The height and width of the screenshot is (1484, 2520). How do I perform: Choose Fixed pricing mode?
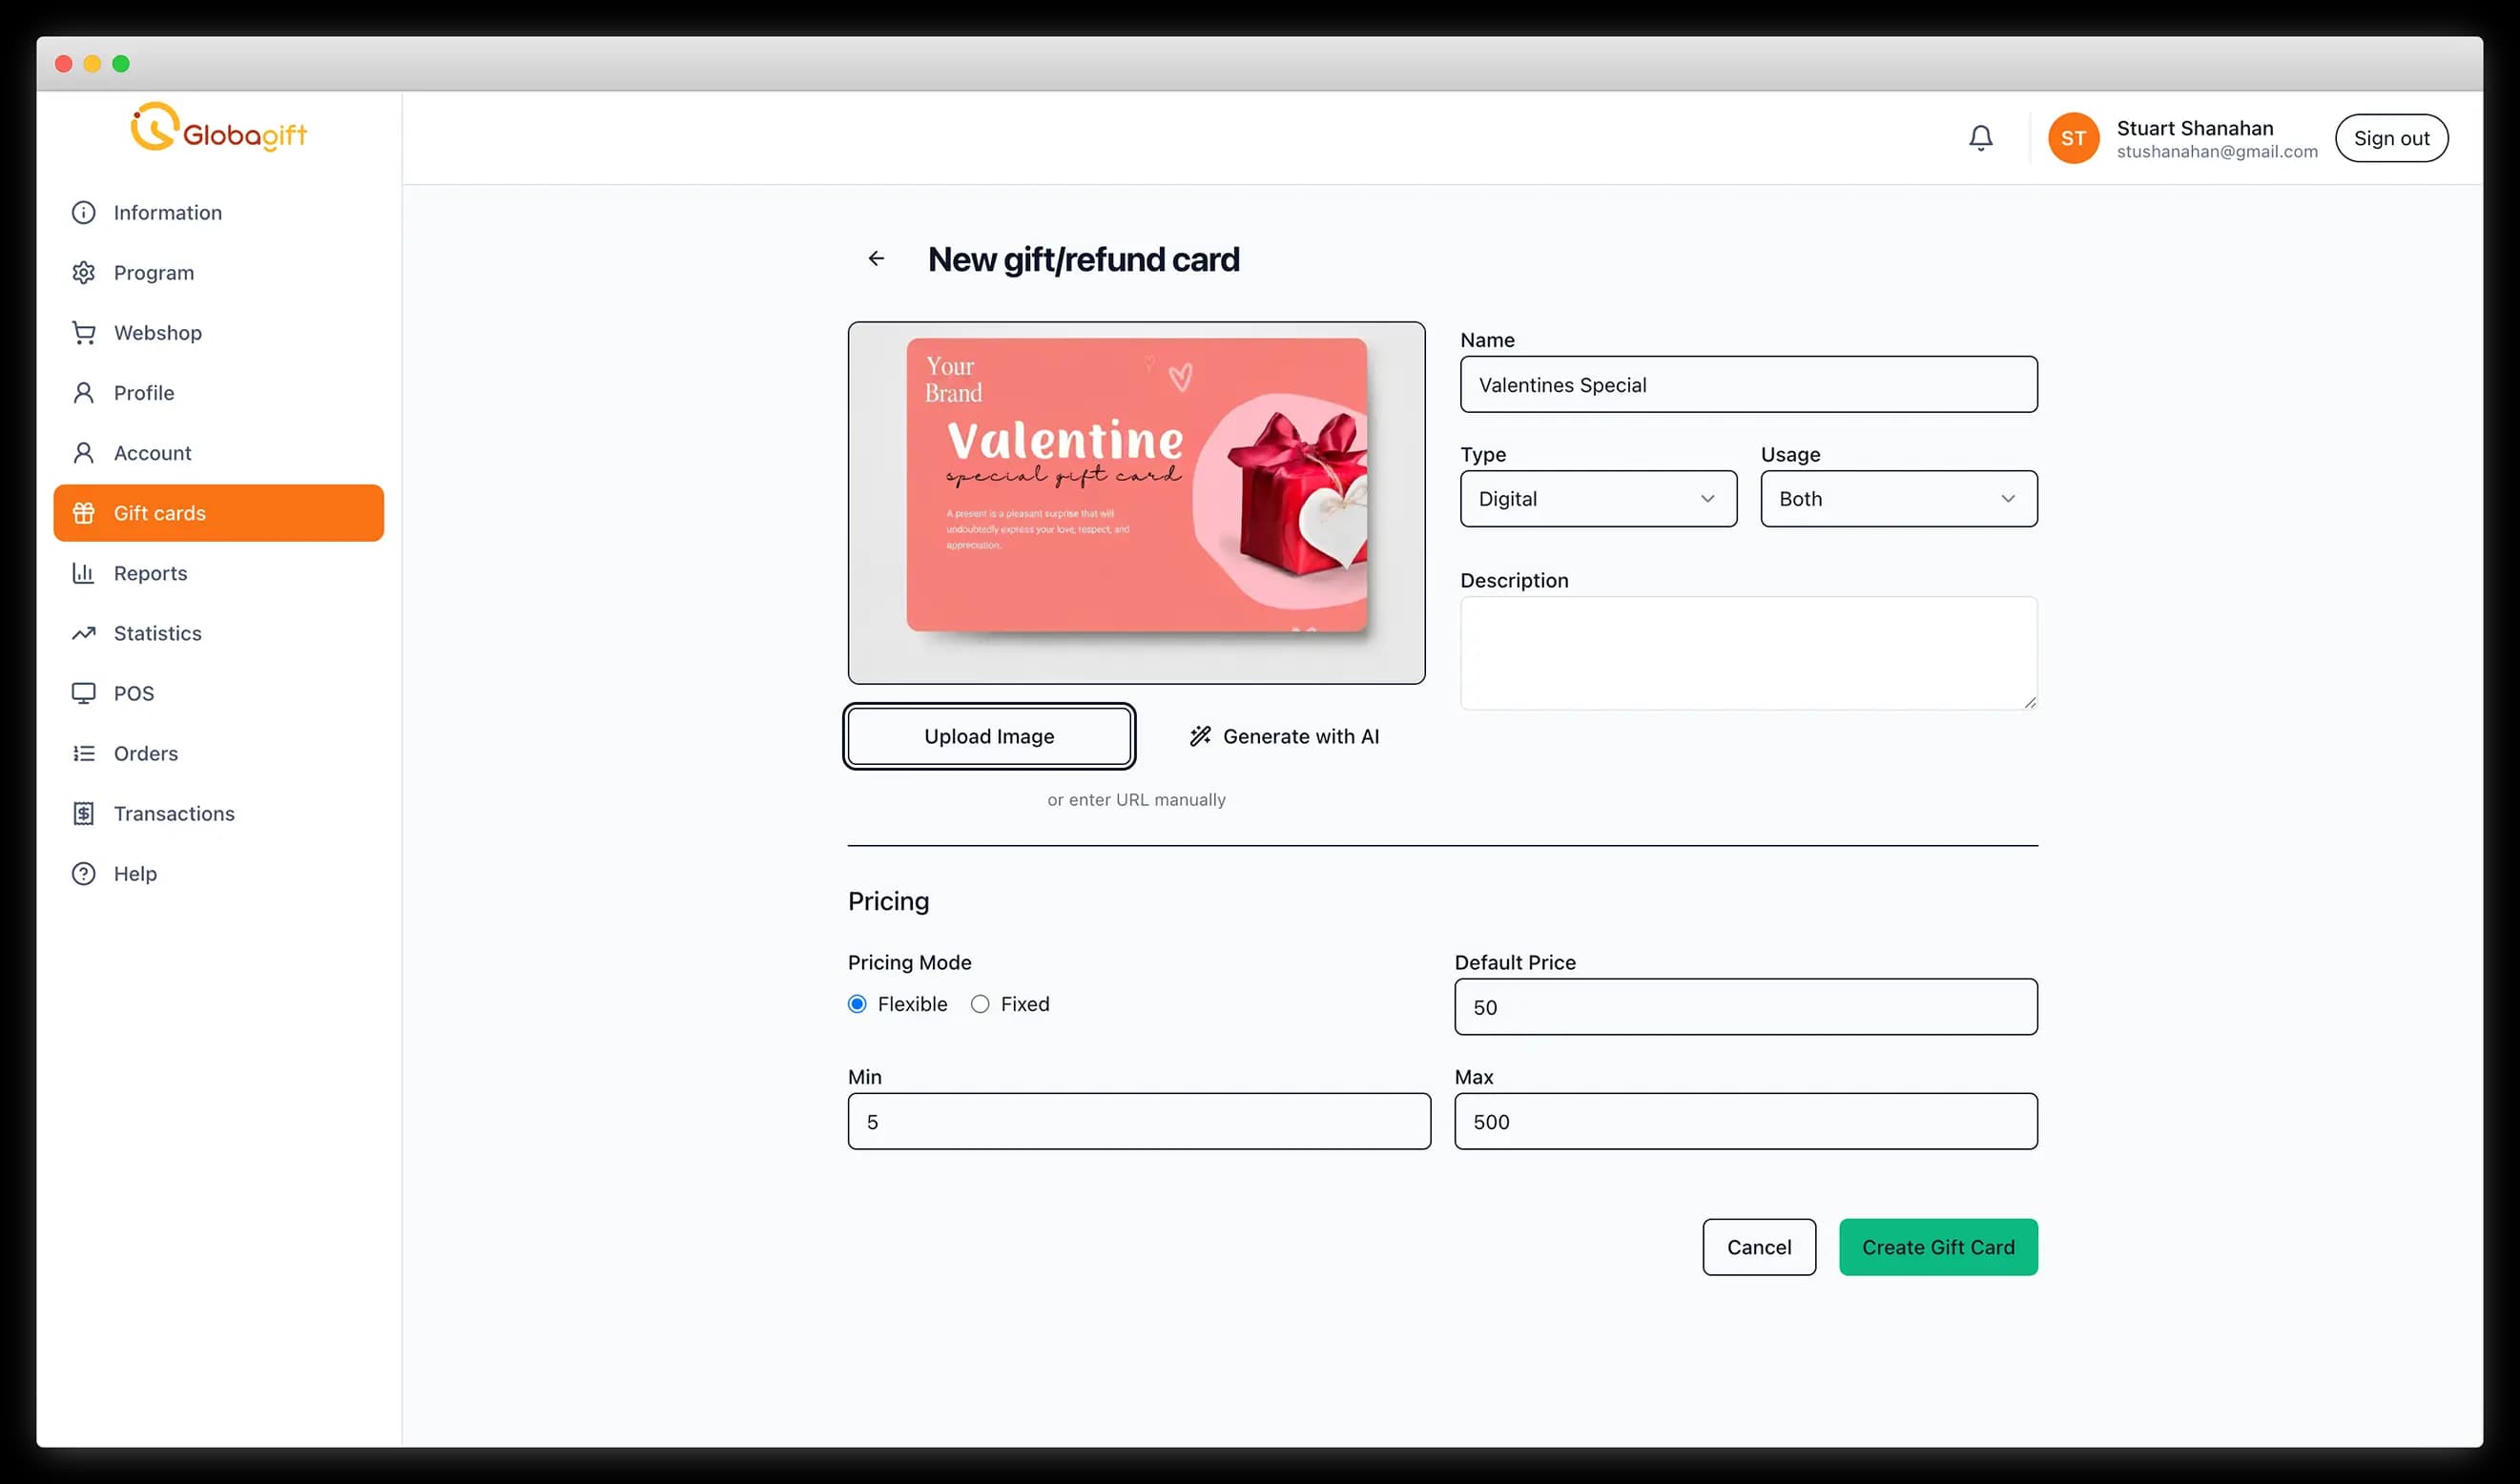[x=981, y=1004]
